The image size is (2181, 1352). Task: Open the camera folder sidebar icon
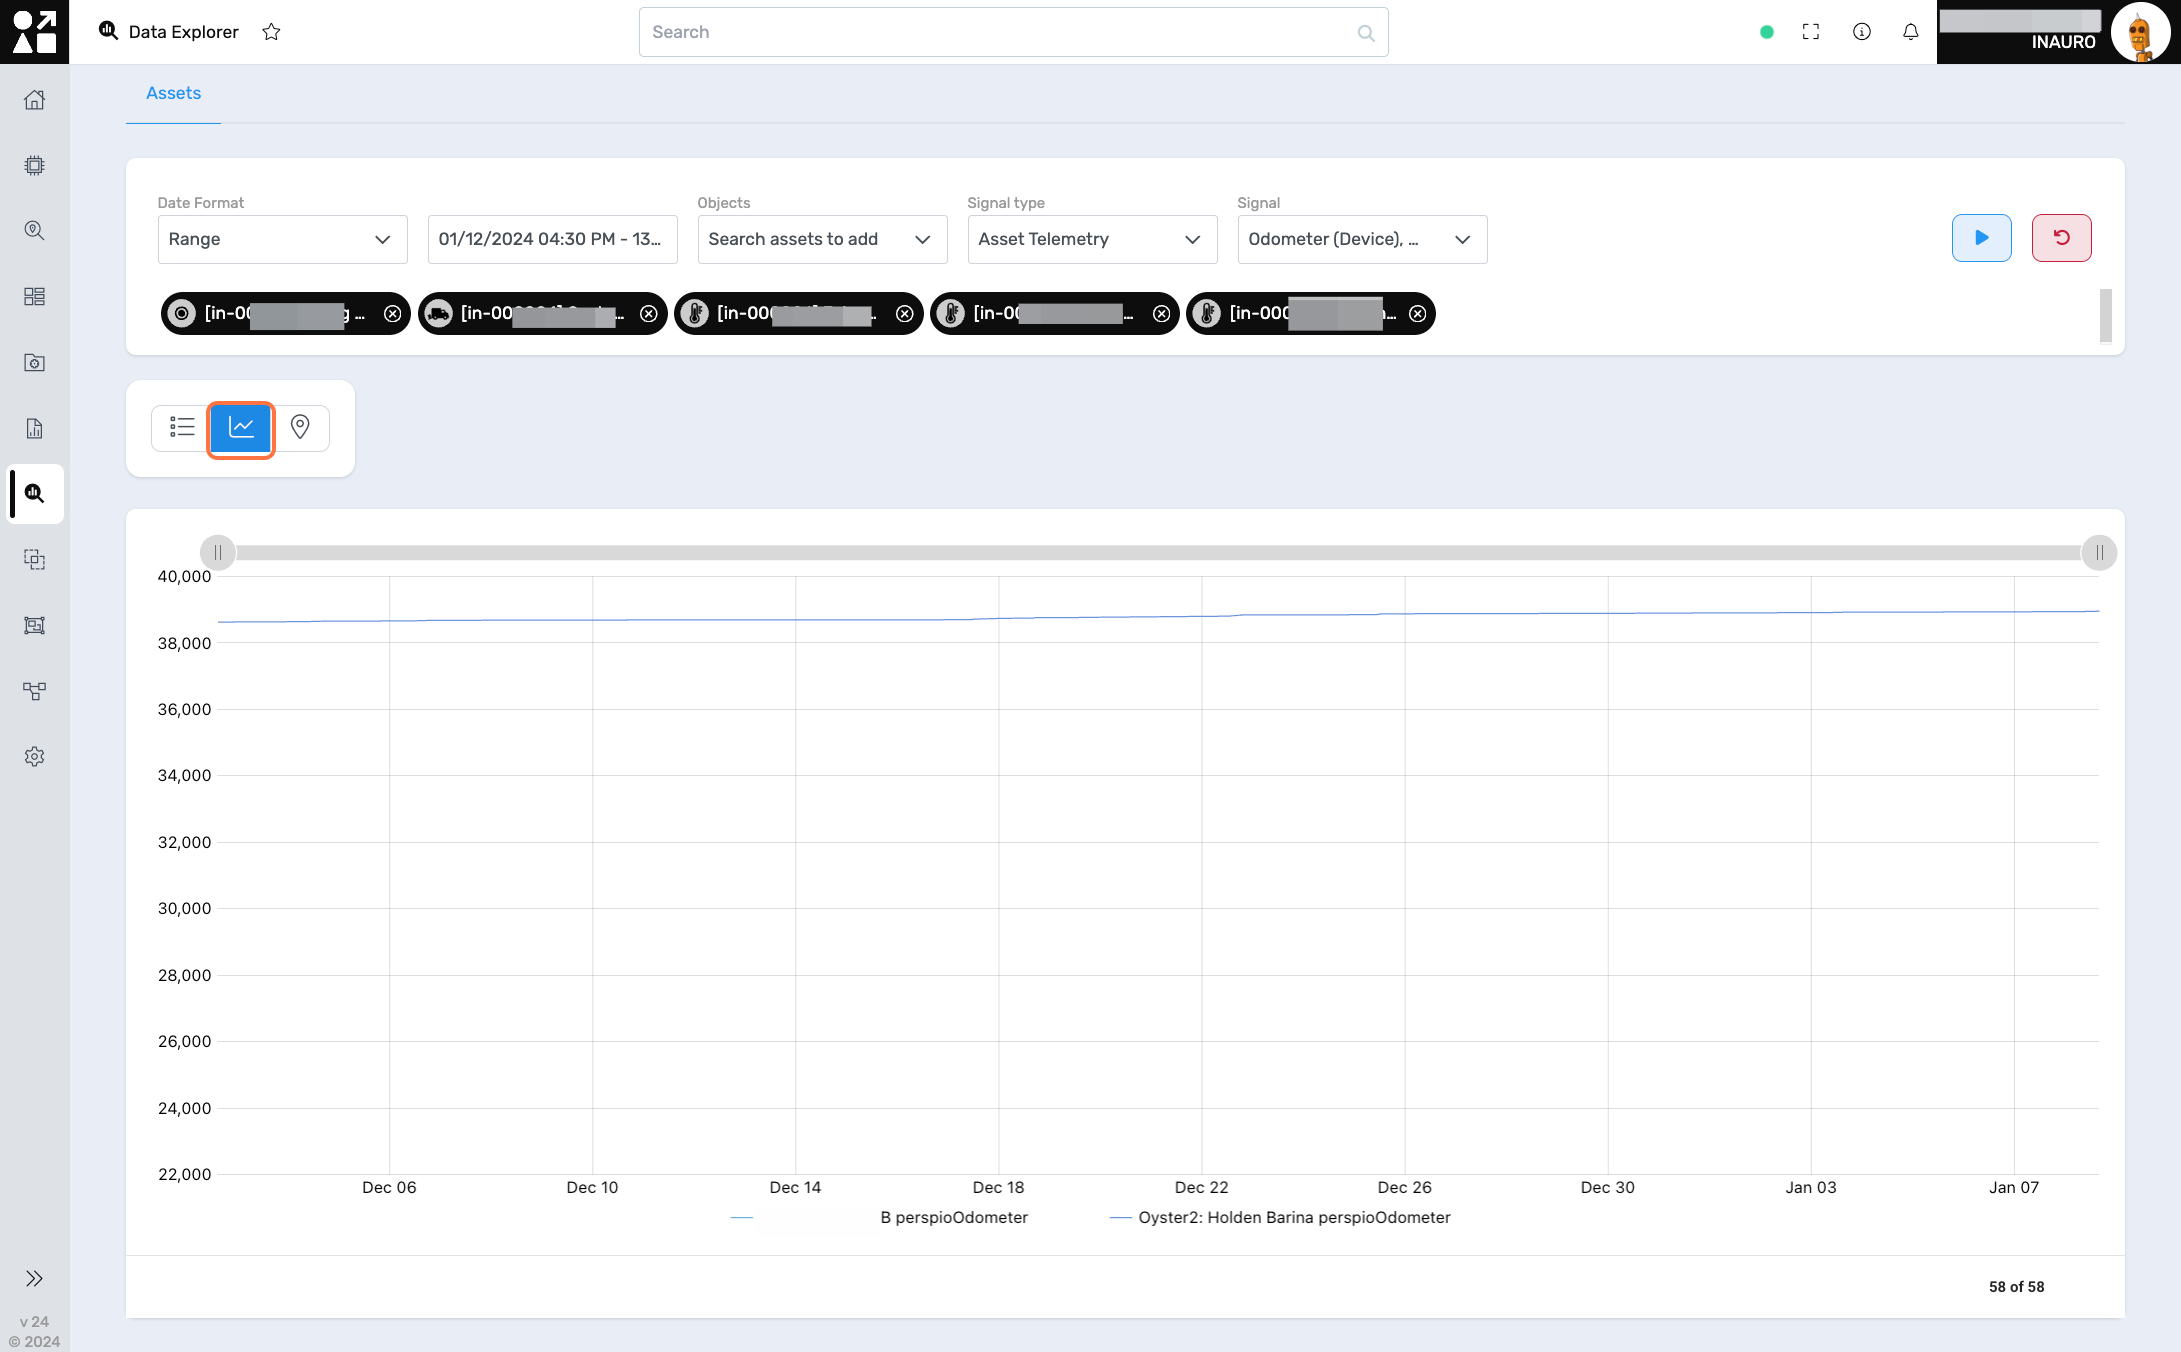pyautogui.click(x=34, y=362)
